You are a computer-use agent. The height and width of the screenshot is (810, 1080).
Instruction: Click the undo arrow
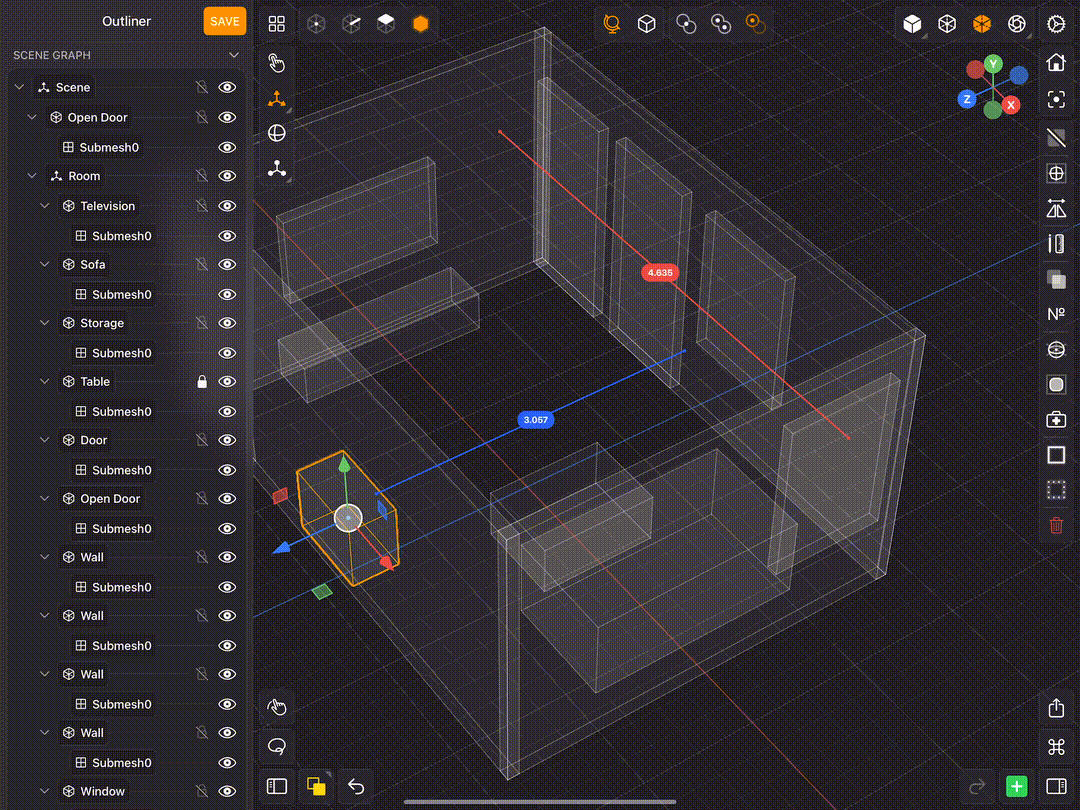[355, 786]
